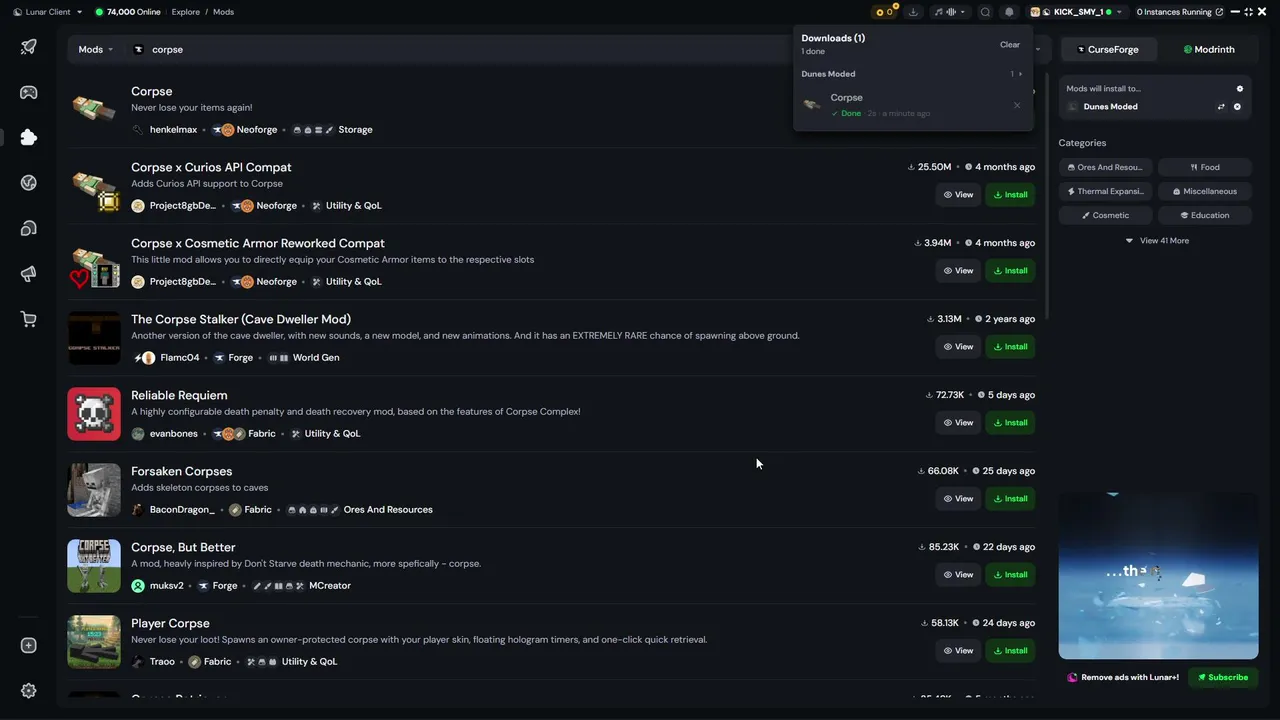Install Corpse x Cosmetic Armor Reworked Compat
The width and height of the screenshot is (1280, 720).
pyautogui.click(x=1010, y=271)
